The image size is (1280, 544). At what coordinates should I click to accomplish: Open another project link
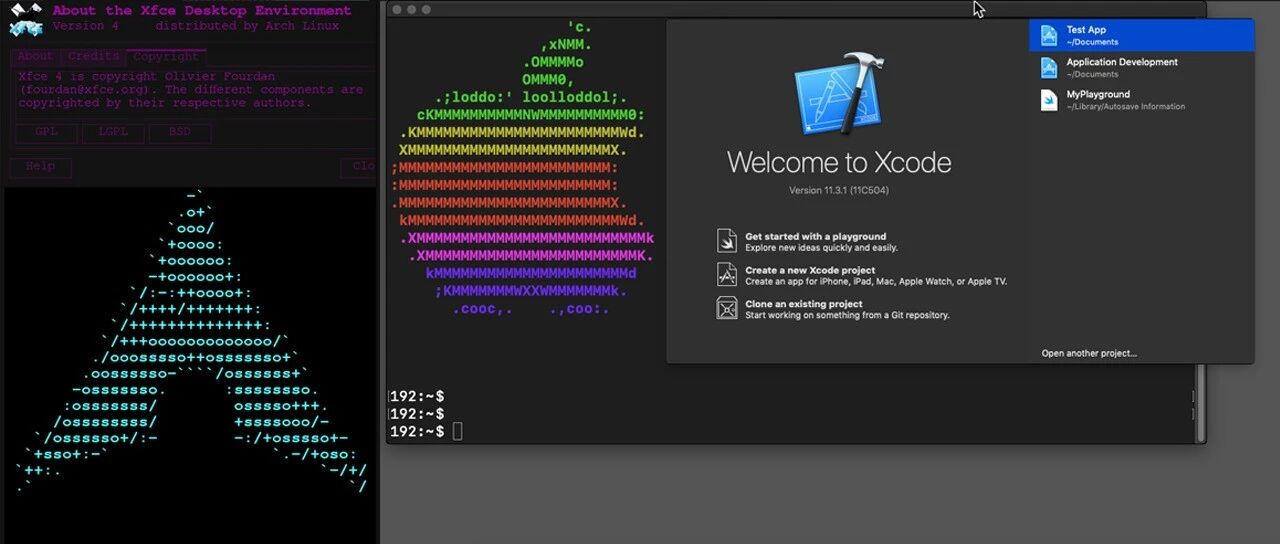click(1089, 353)
